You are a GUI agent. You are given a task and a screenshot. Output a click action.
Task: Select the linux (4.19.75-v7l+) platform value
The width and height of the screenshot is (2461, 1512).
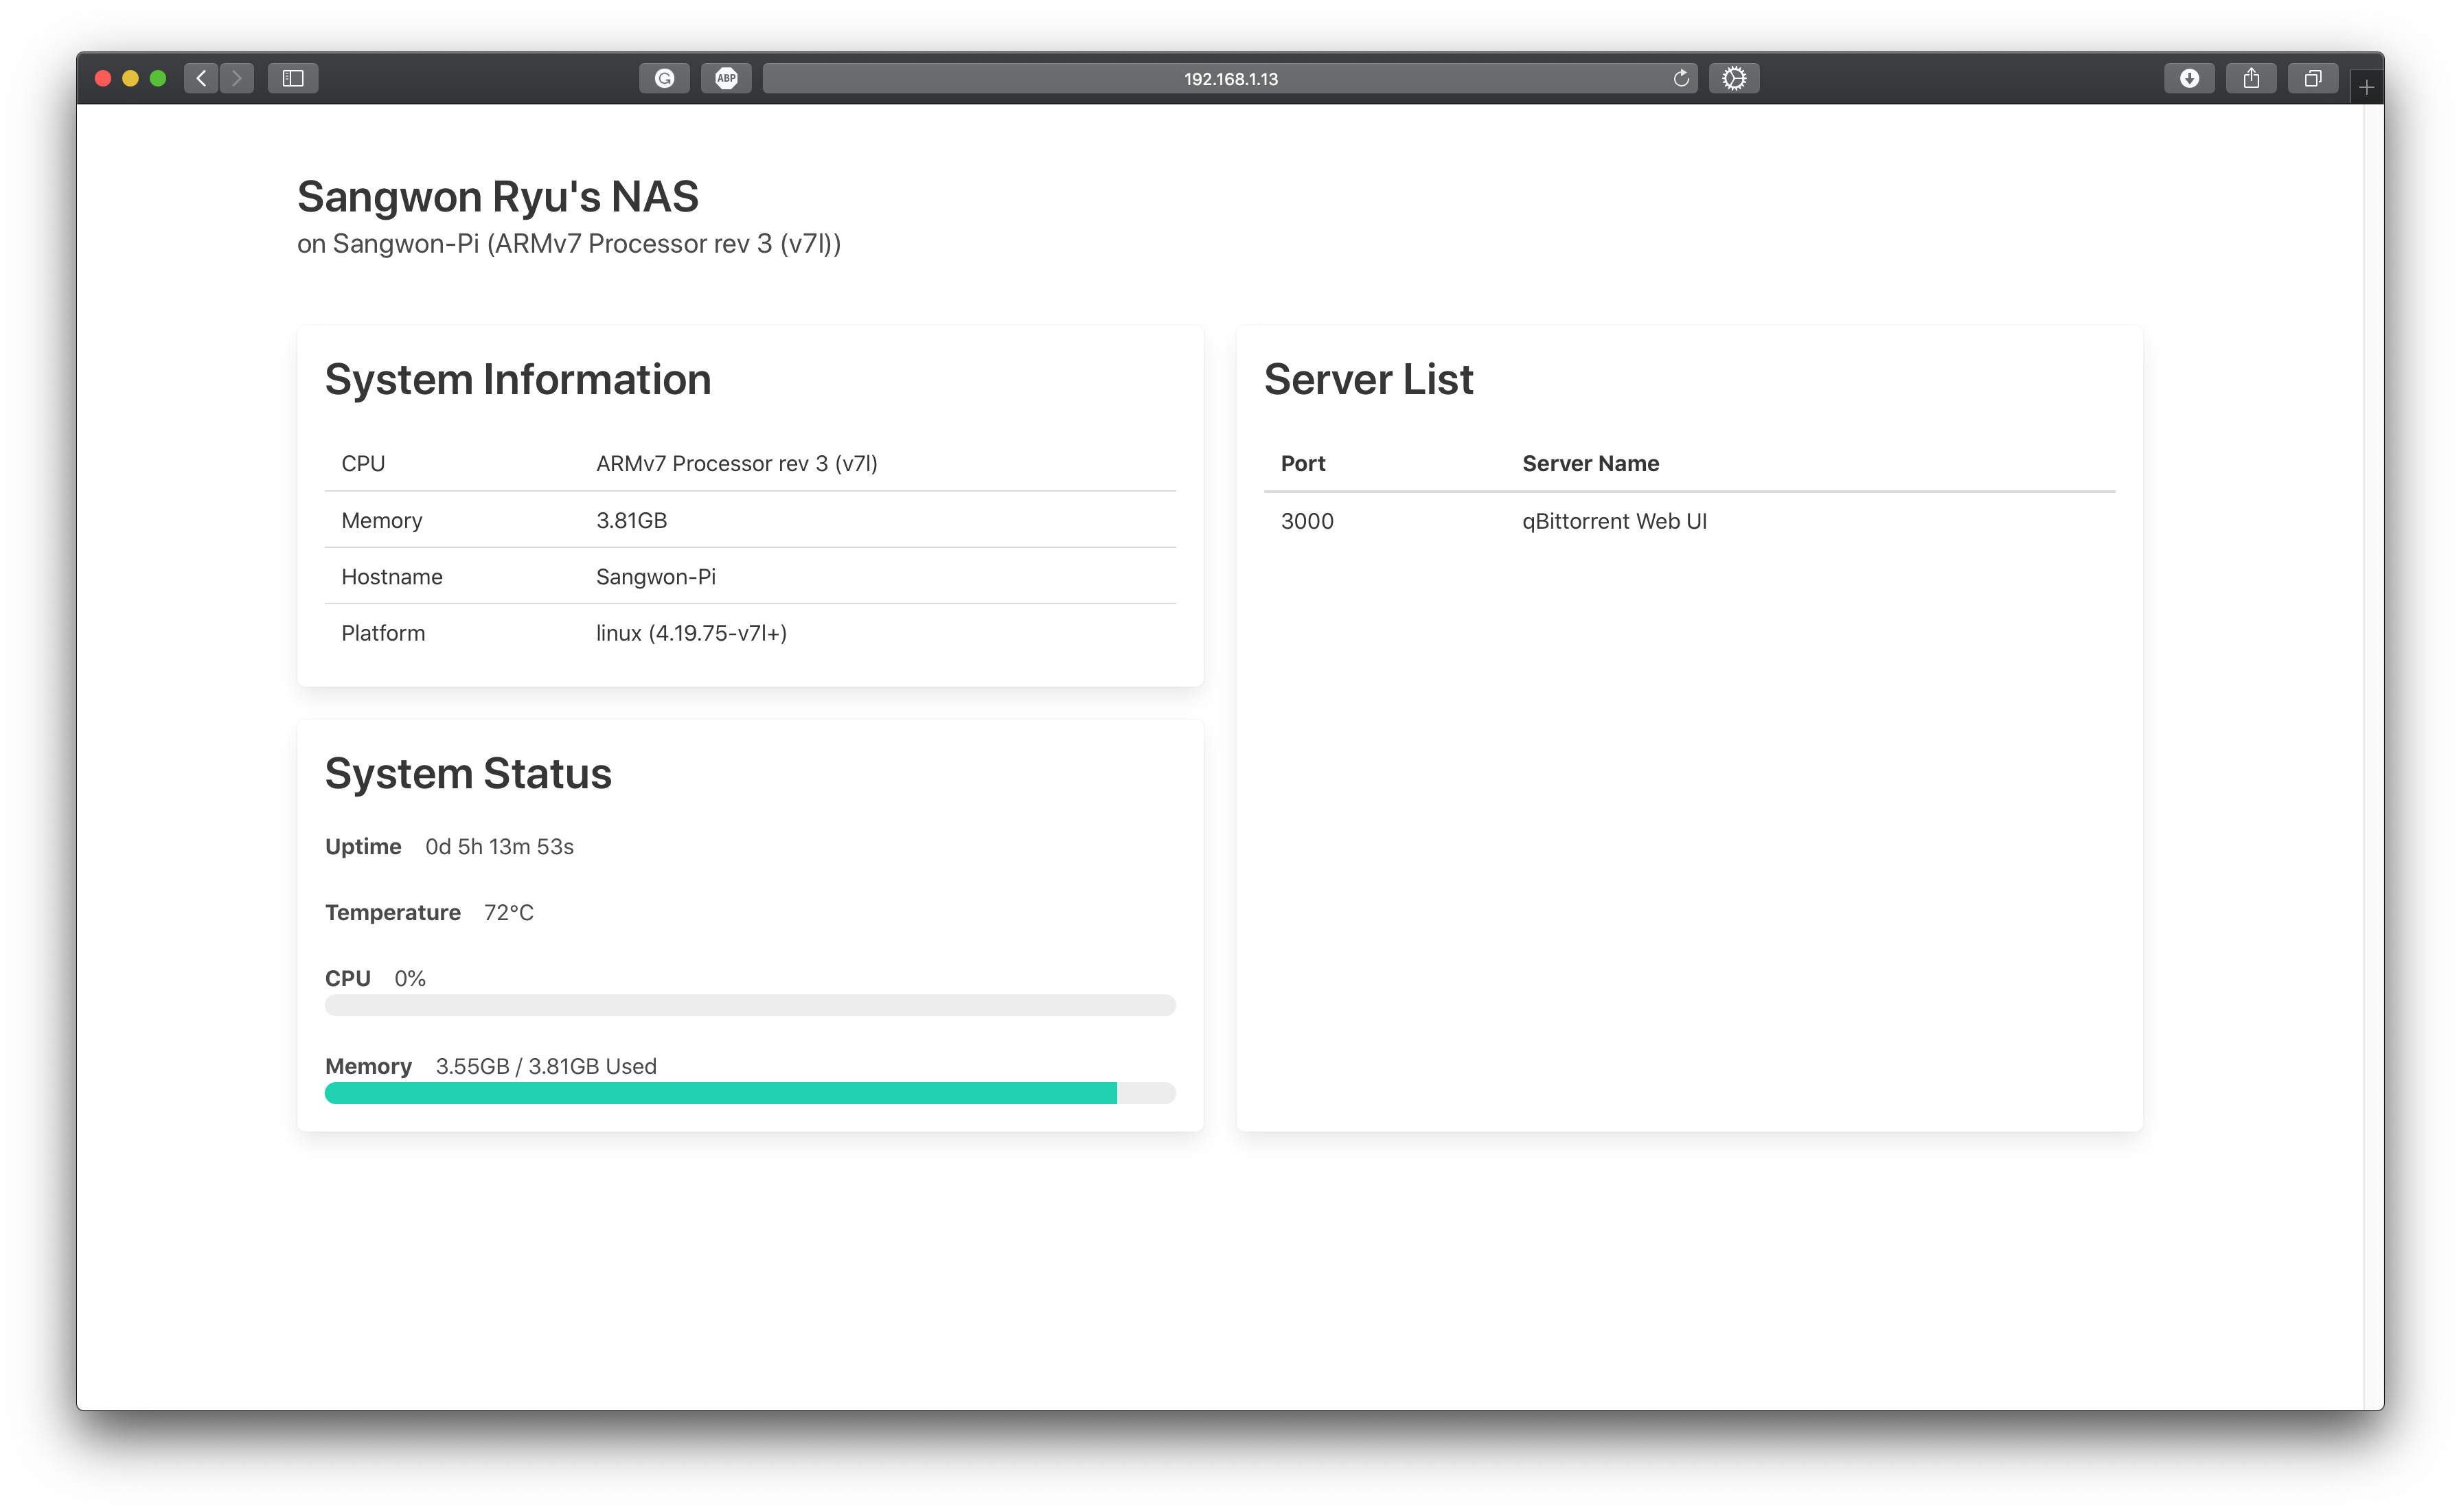[x=691, y=633]
